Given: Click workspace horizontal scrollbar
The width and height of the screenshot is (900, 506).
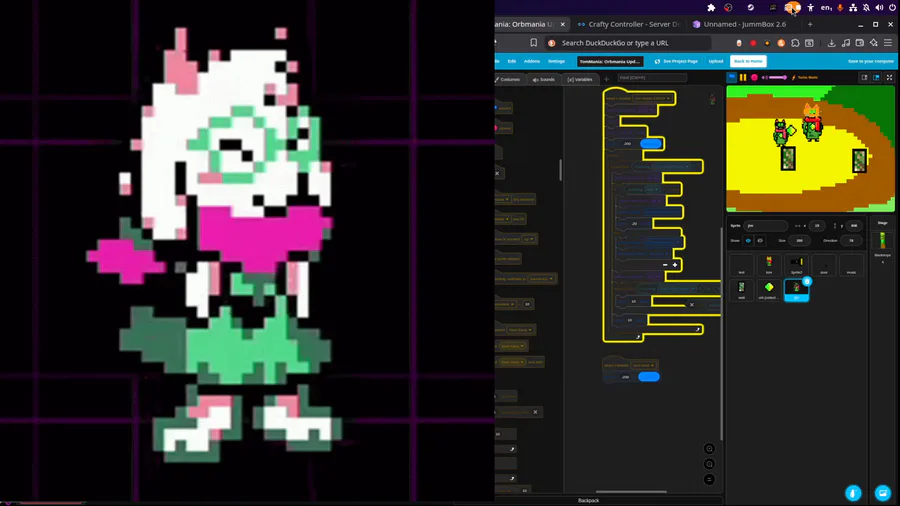Looking at the screenshot, I should pyautogui.click(x=631, y=491).
